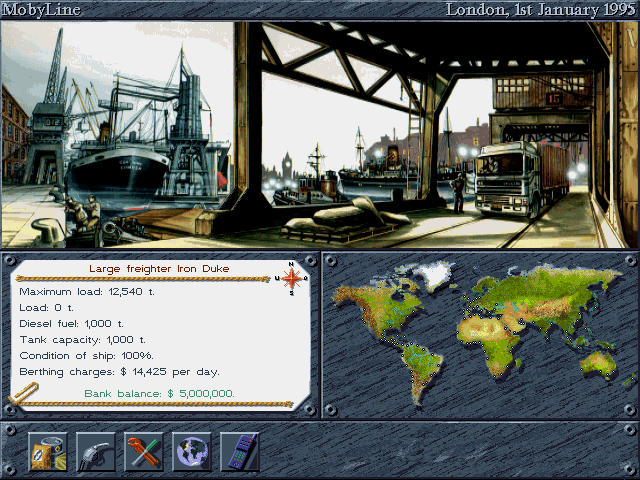Click "Condition of ship: 100%." line
The height and width of the screenshot is (480, 640).
(x=87, y=356)
